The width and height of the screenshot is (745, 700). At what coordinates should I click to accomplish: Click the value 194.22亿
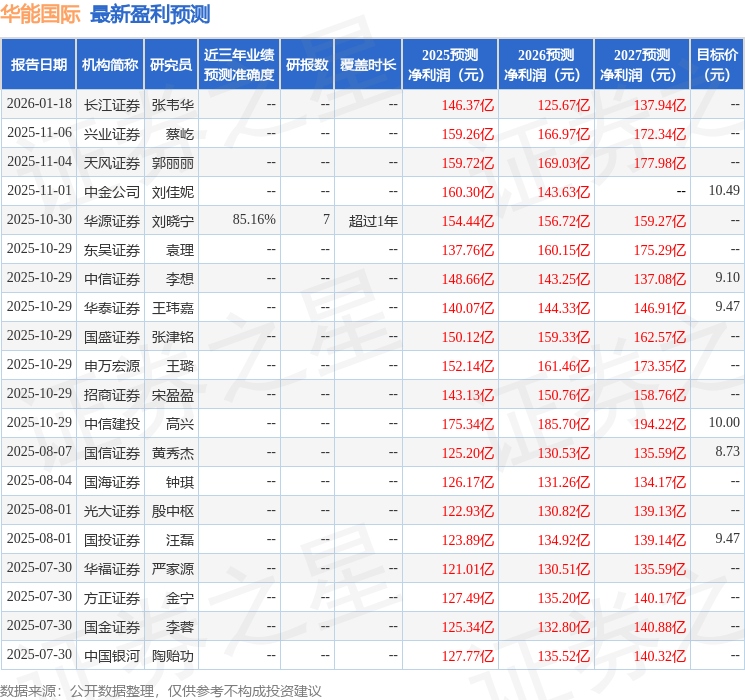point(660,424)
